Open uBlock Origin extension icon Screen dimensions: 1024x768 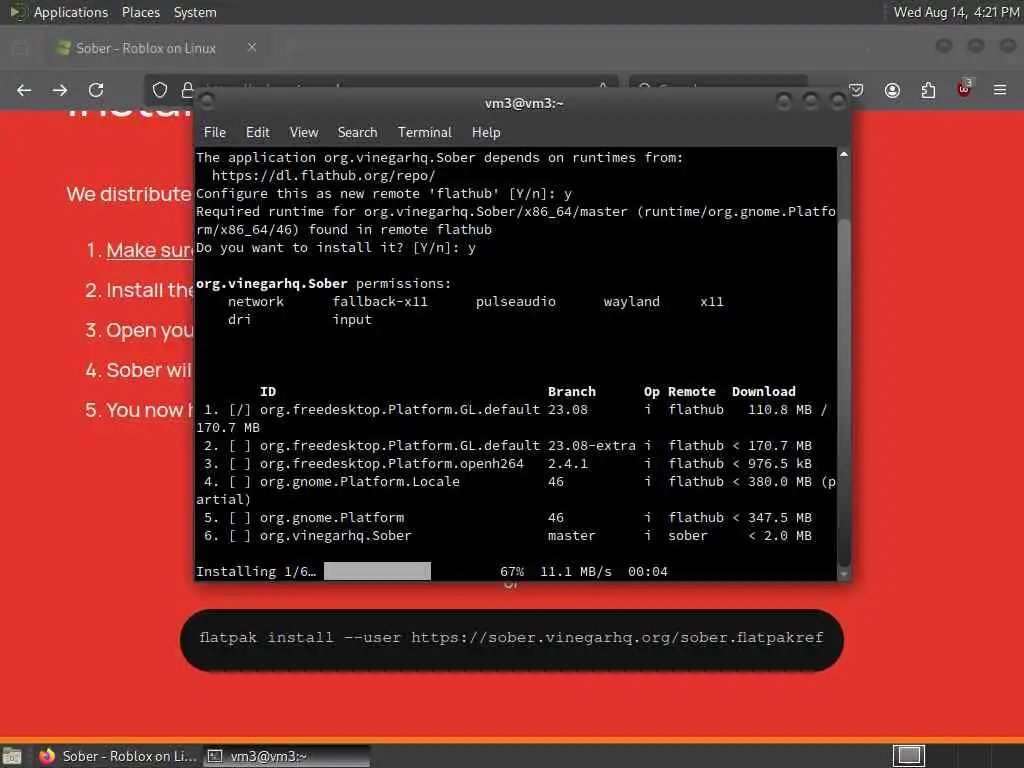coord(964,89)
